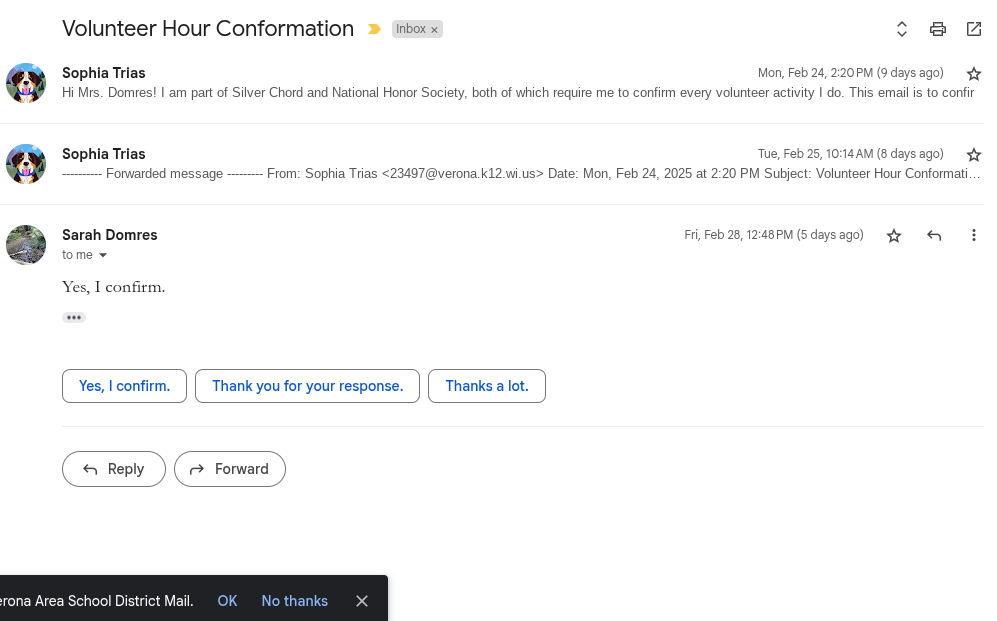Remove the Inbox label
This screenshot has width=997, height=621.
tap(434, 30)
